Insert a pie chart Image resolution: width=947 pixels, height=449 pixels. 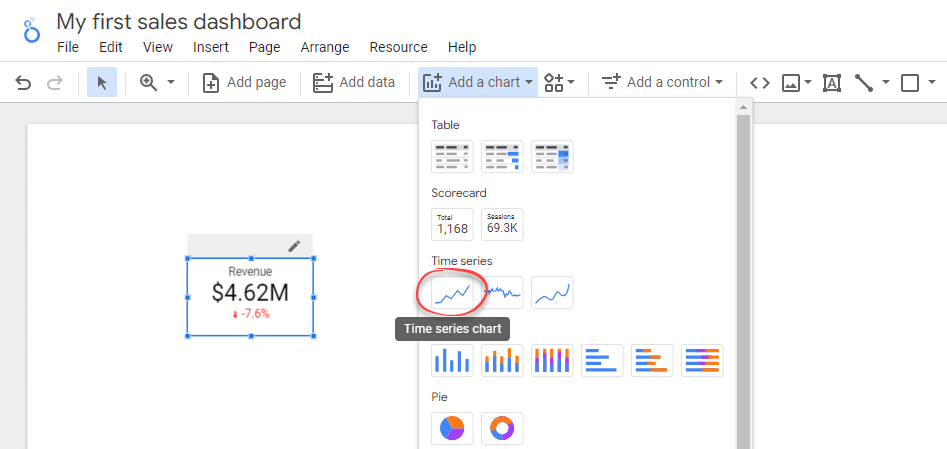click(452, 428)
